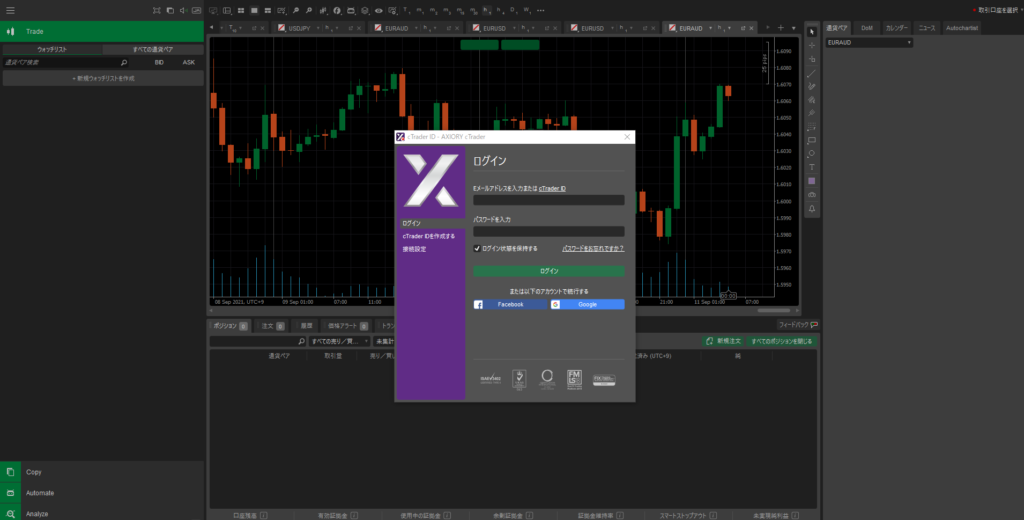This screenshot has height=520, width=1024.
Task: Click パスワードをお忘れですか？ link
Action: (593, 248)
